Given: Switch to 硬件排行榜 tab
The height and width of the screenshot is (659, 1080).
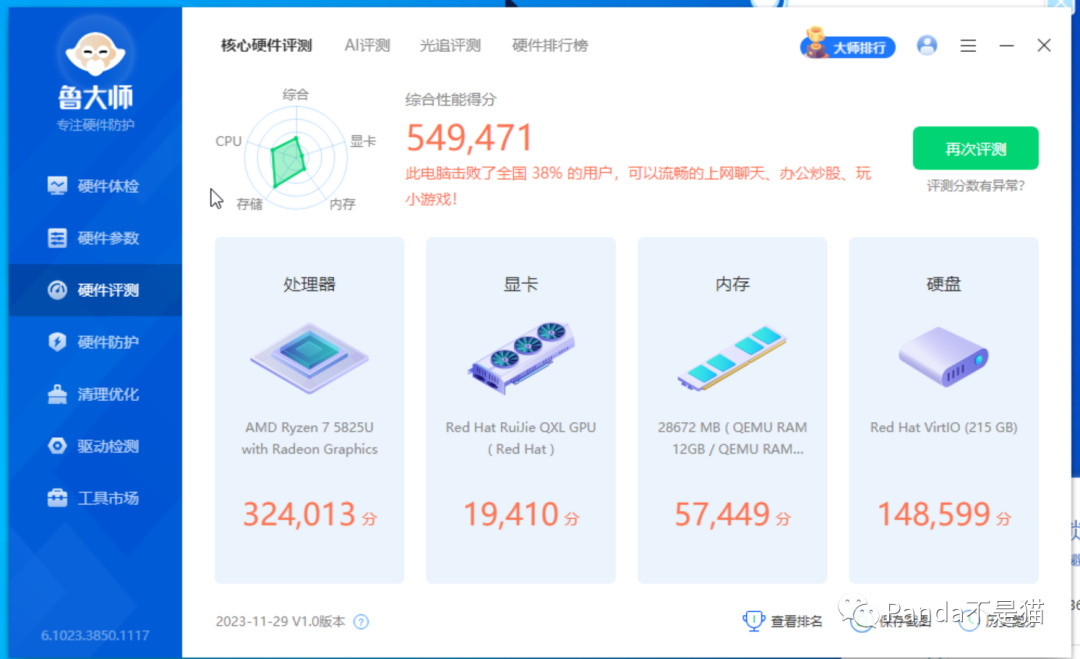Looking at the screenshot, I should click(x=550, y=45).
